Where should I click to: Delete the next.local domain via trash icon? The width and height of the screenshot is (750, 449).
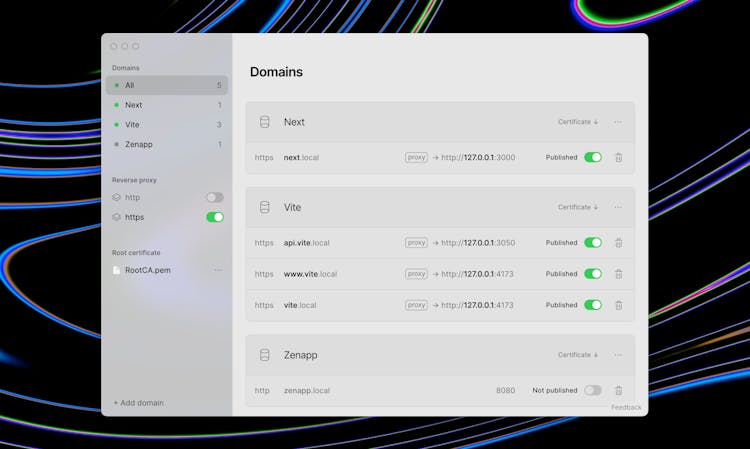point(618,157)
